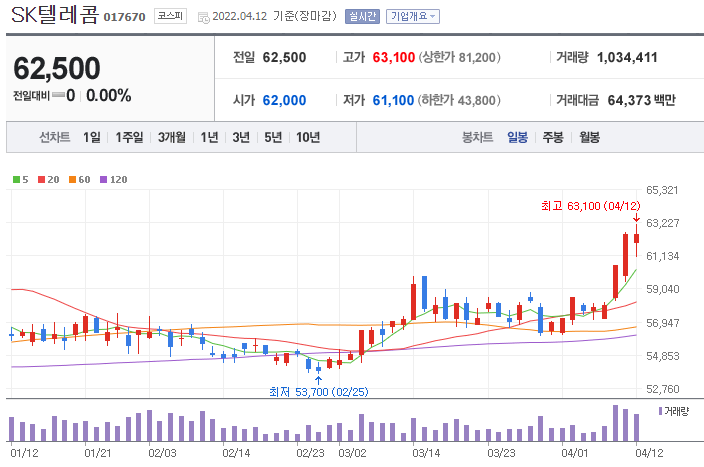Click the clock icon beside the 2022.04.12 date

pos(203,18)
